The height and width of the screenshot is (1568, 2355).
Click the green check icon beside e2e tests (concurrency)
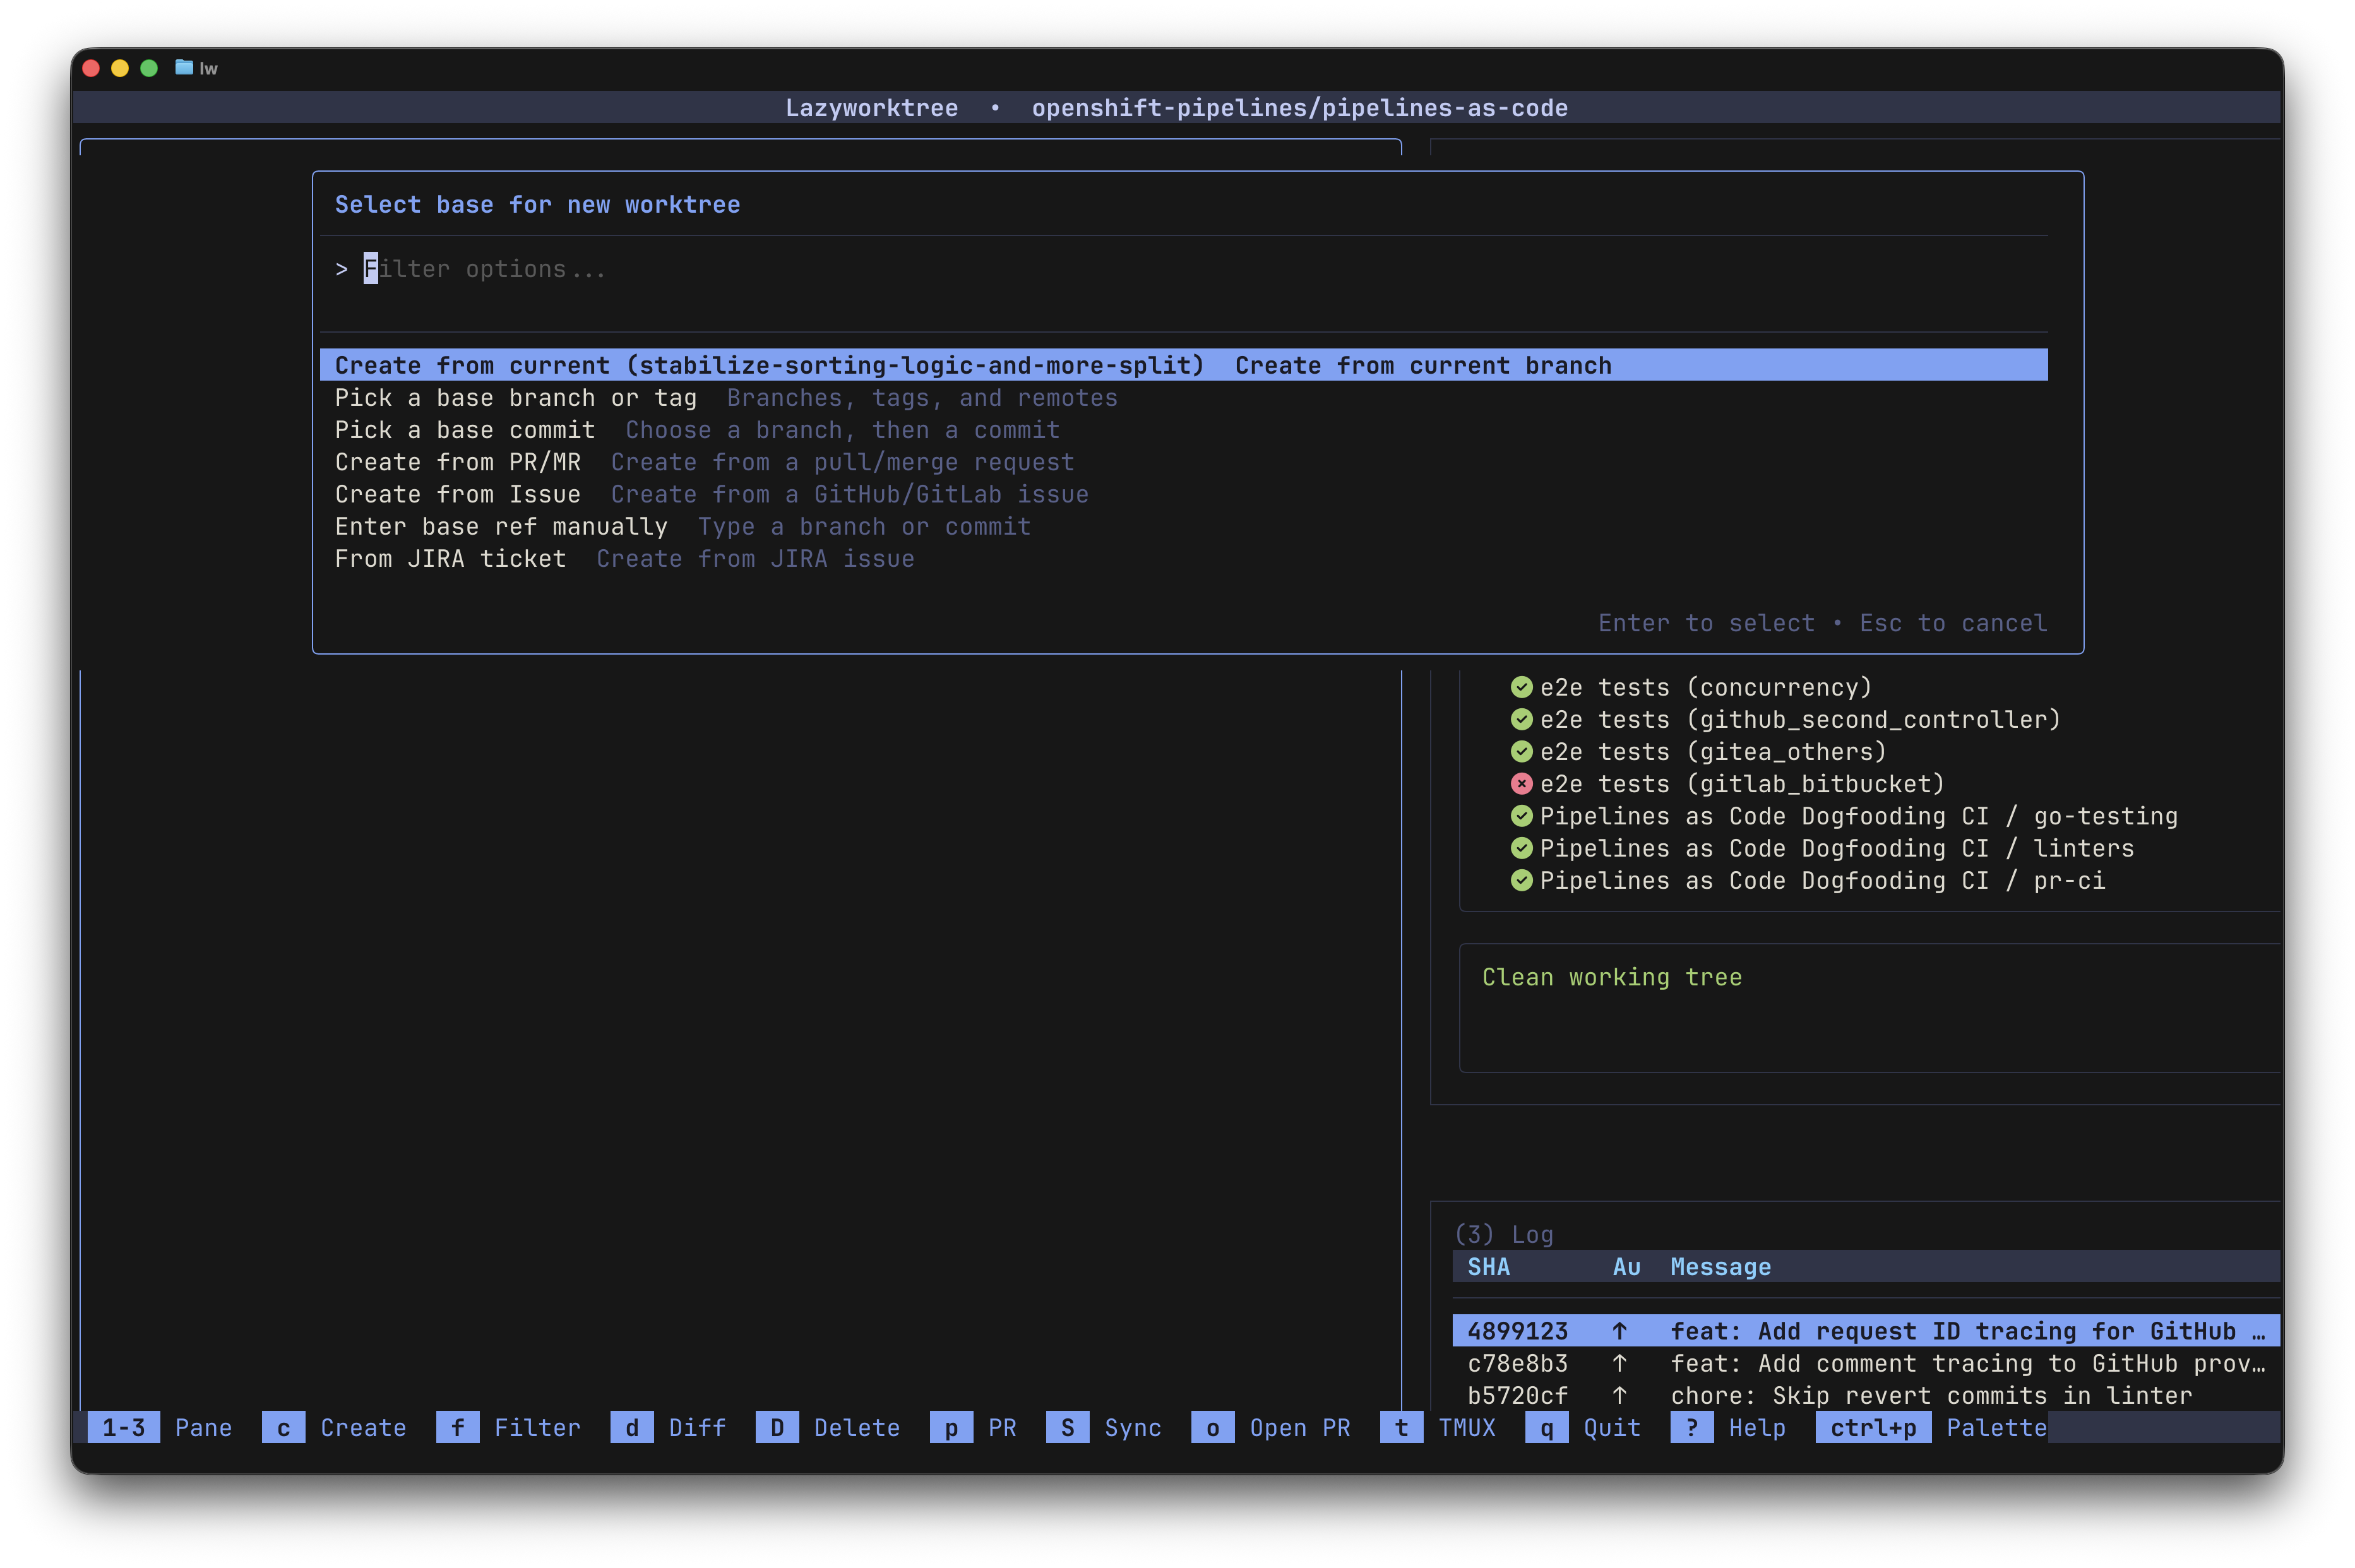click(x=1521, y=687)
